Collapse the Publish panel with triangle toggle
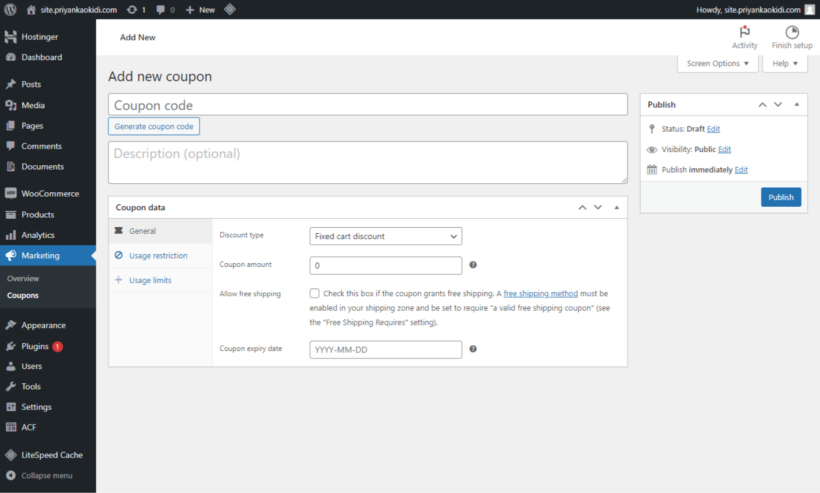820x493 pixels. tap(797, 104)
